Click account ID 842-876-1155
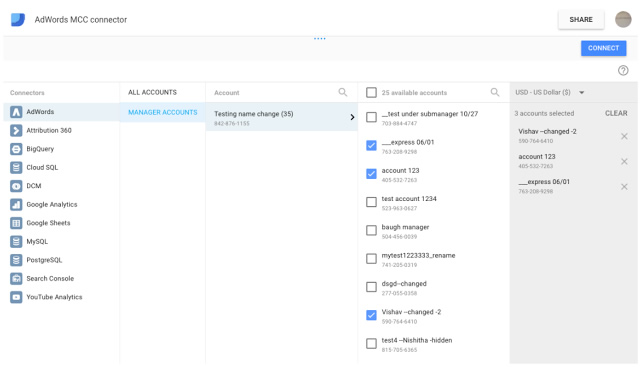The height and width of the screenshot is (367, 640). [x=231, y=124]
